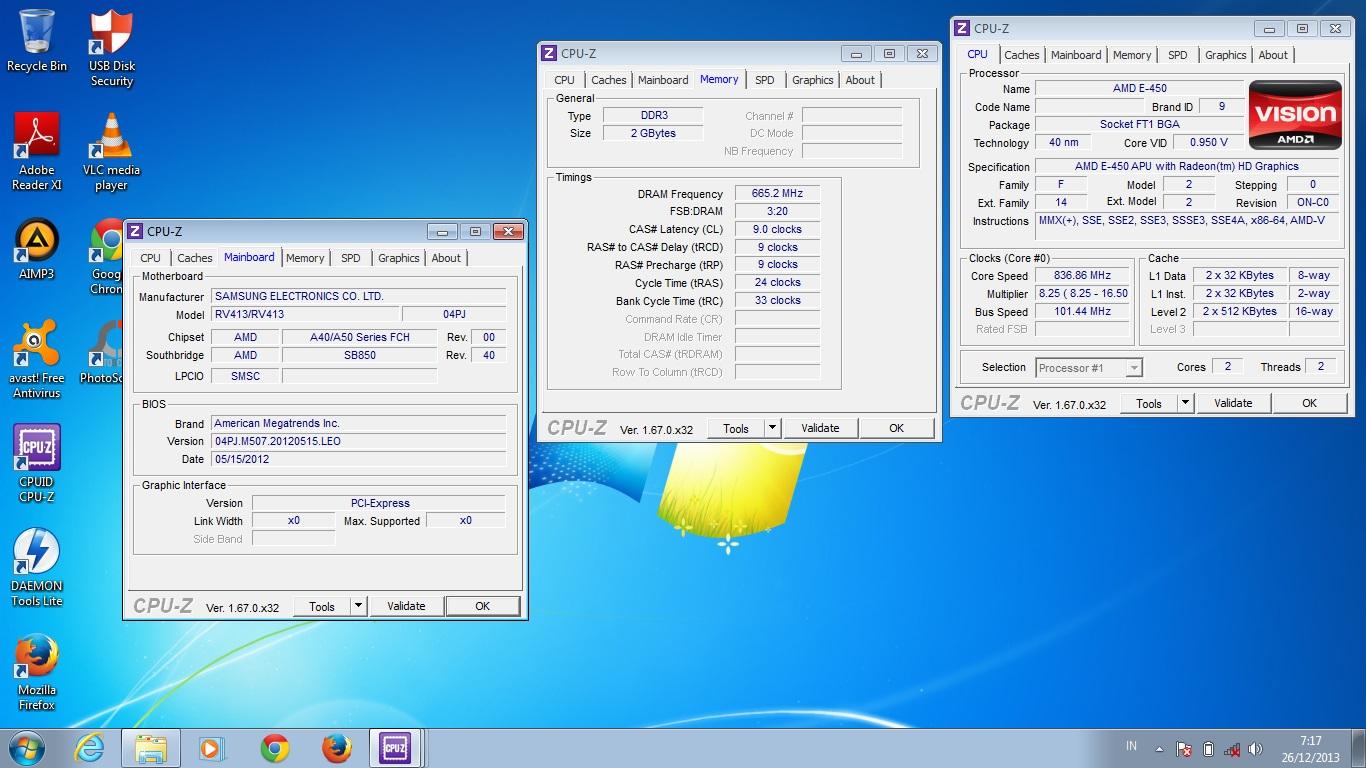Open Mozilla Firefox desktop shortcut
This screenshot has width=1366, height=768.
coord(37,672)
